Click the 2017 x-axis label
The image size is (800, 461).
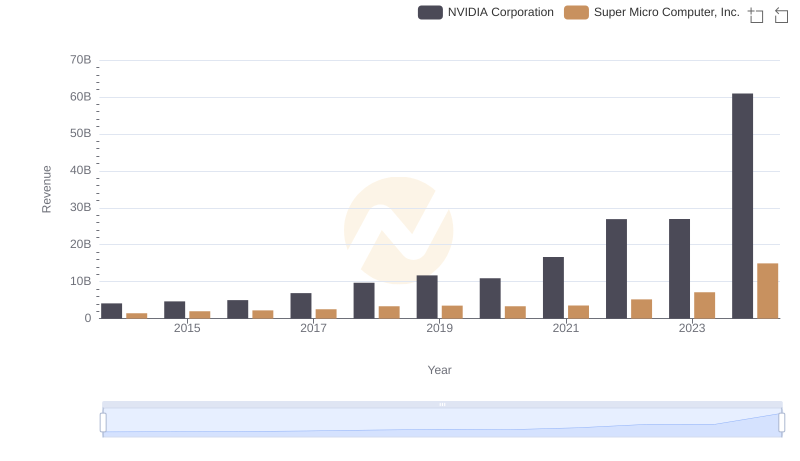point(313,328)
